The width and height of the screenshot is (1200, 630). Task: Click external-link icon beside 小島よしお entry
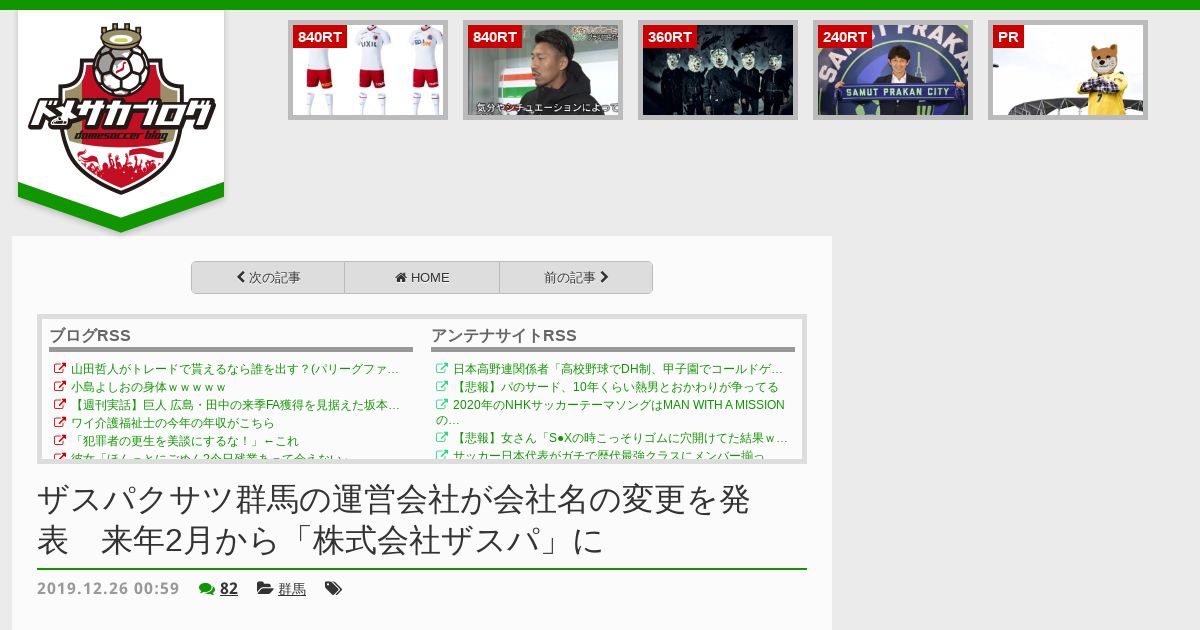tap(60, 387)
